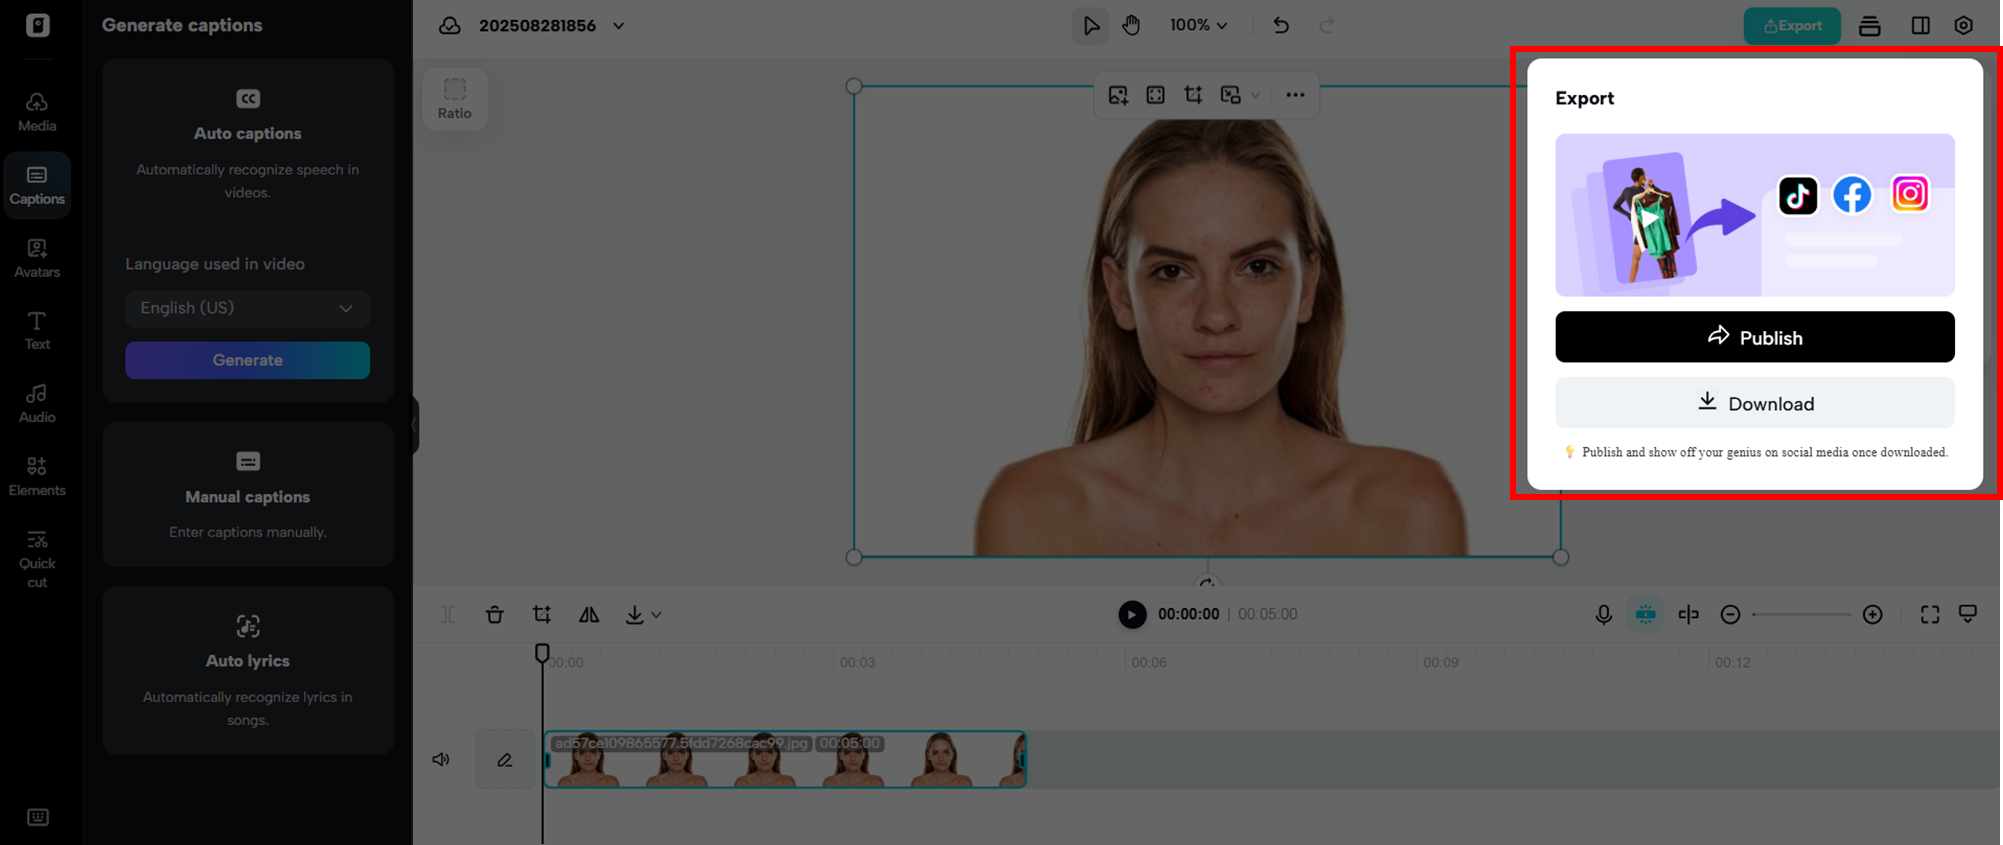Select the Manual captions option

pyautogui.click(x=248, y=495)
